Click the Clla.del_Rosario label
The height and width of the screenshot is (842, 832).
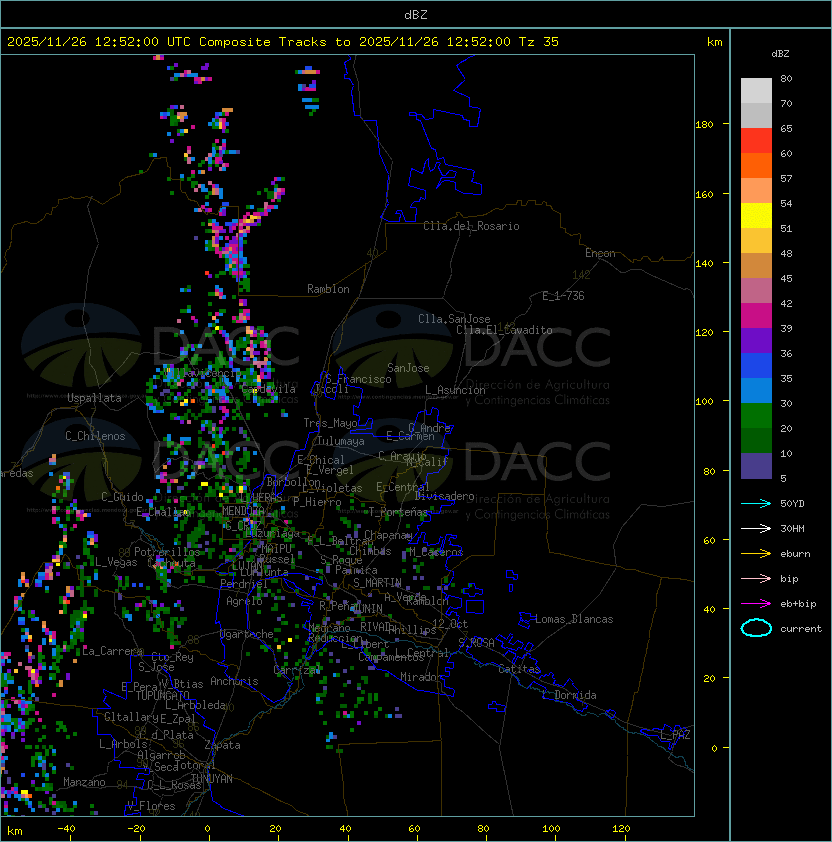click(x=471, y=226)
